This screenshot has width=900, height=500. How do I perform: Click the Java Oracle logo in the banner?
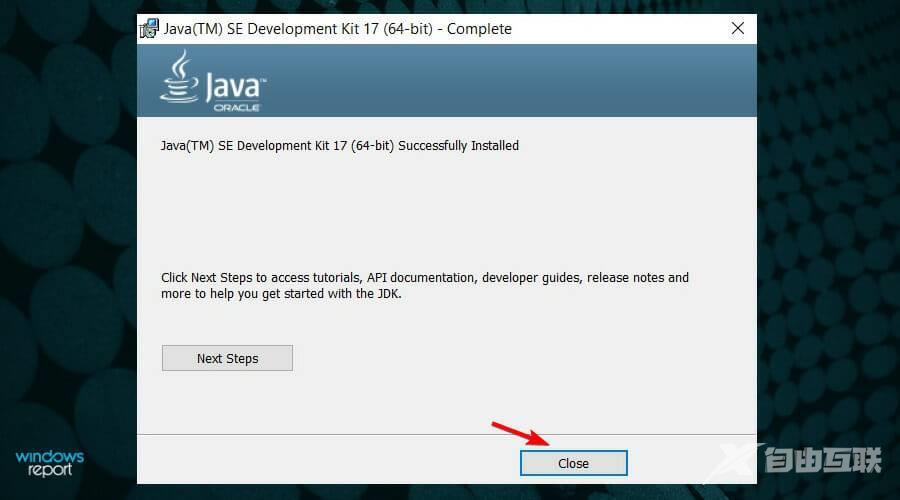click(x=213, y=80)
